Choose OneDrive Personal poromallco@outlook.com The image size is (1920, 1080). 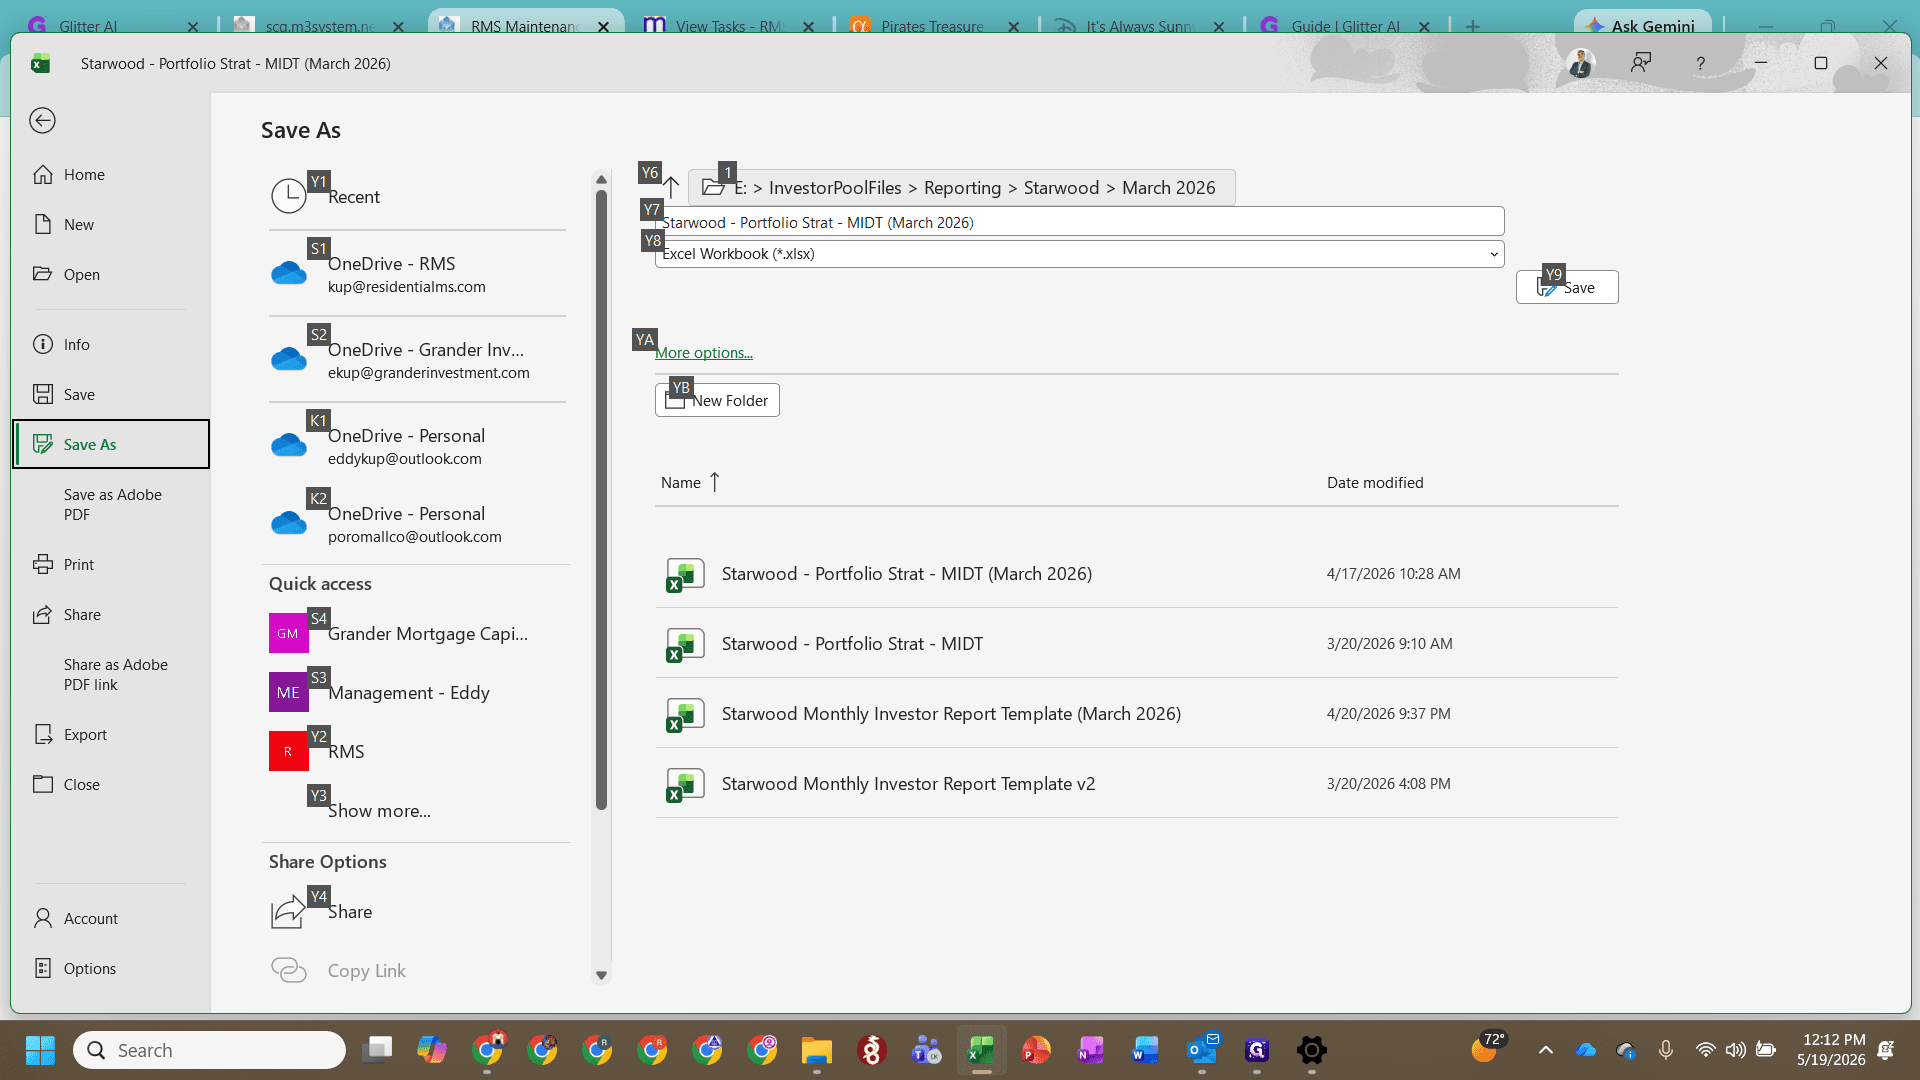(x=417, y=524)
